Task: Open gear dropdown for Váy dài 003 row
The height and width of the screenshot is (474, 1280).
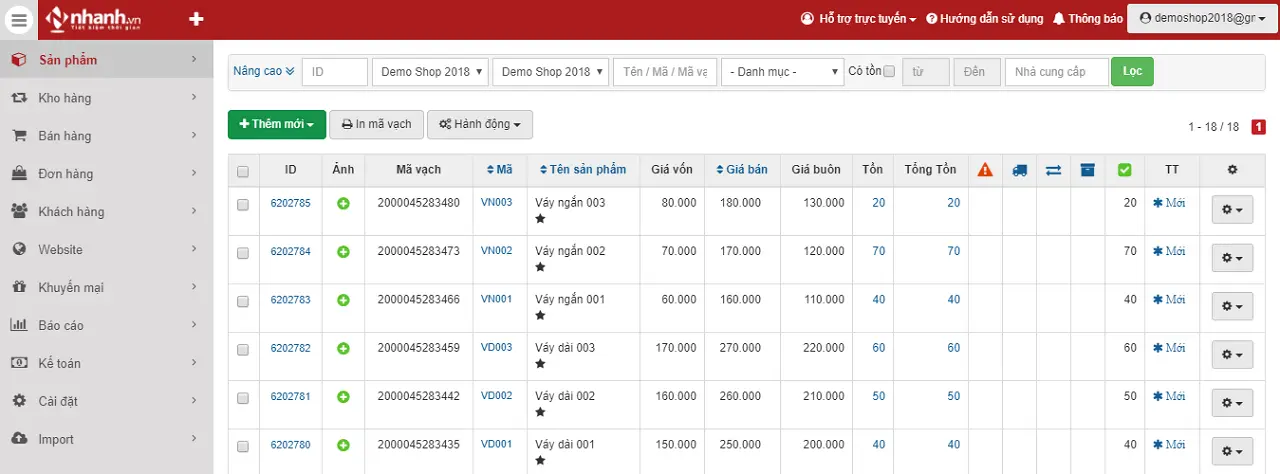Action: [x=1231, y=354]
